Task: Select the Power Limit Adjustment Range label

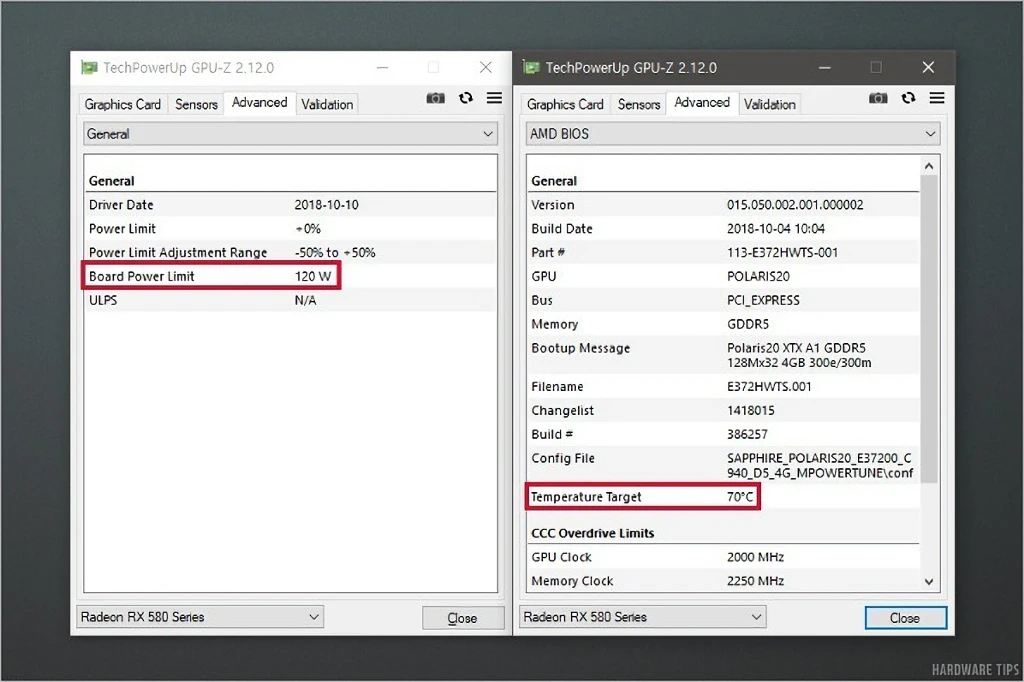Action: 178,252
